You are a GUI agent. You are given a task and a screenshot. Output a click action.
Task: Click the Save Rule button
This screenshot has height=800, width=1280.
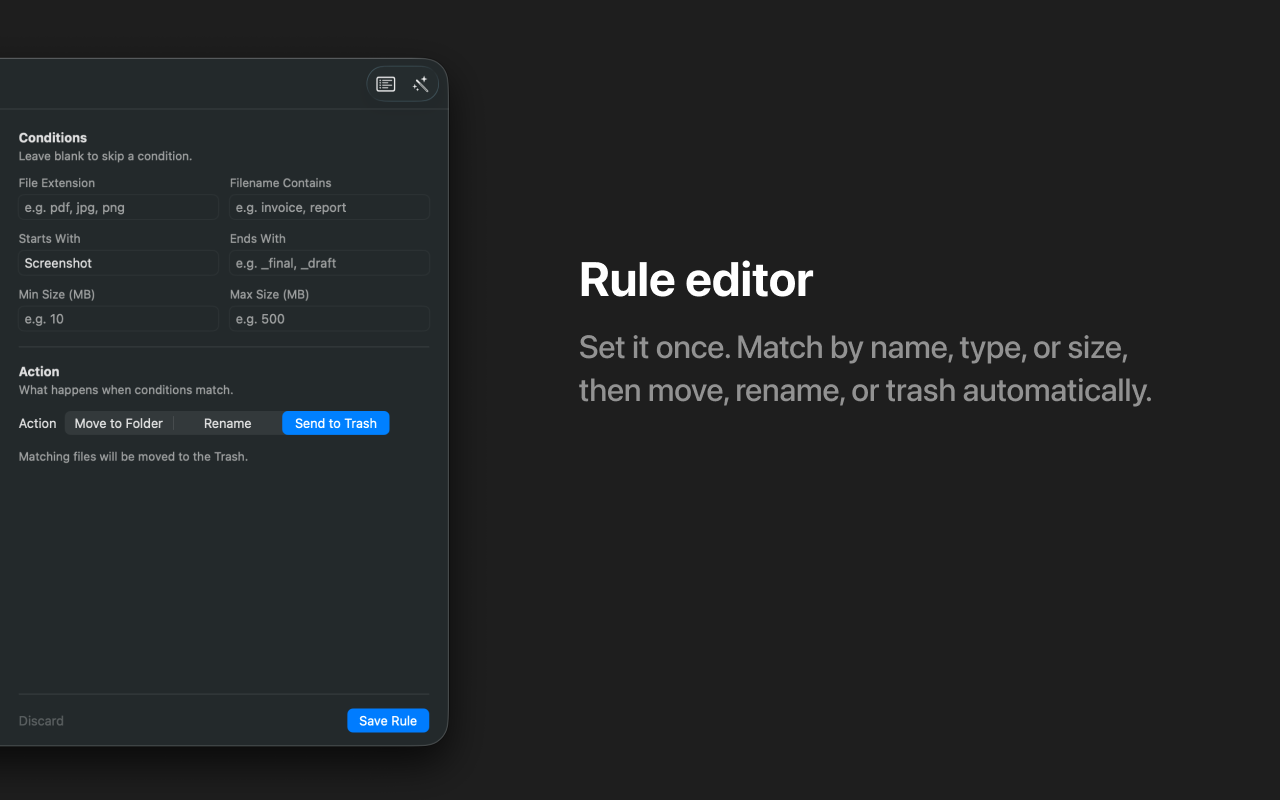point(388,720)
